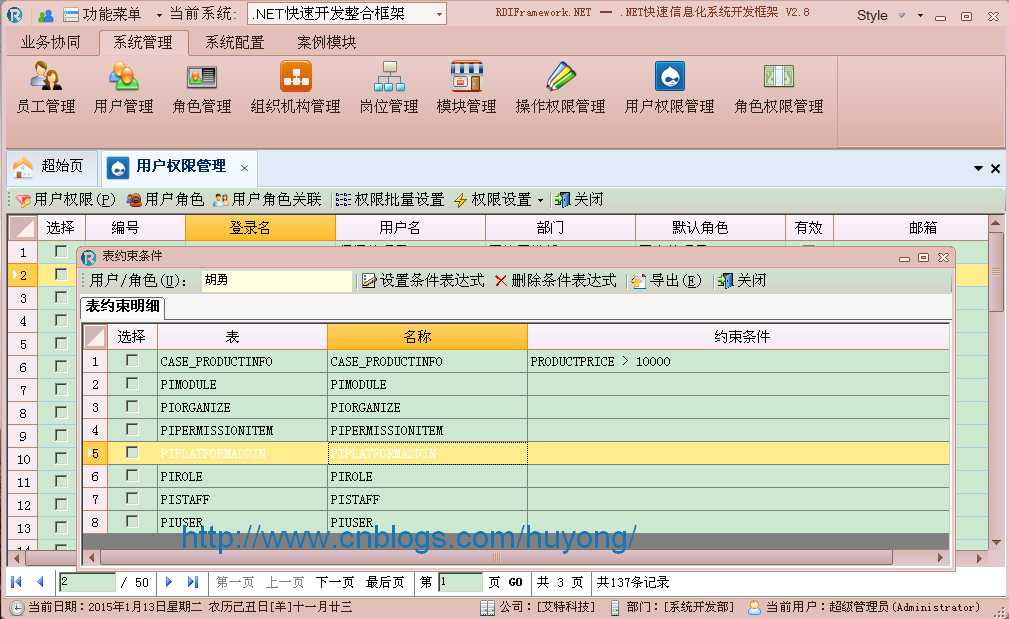Check the PISTAFF row checkbox

click(132, 498)
